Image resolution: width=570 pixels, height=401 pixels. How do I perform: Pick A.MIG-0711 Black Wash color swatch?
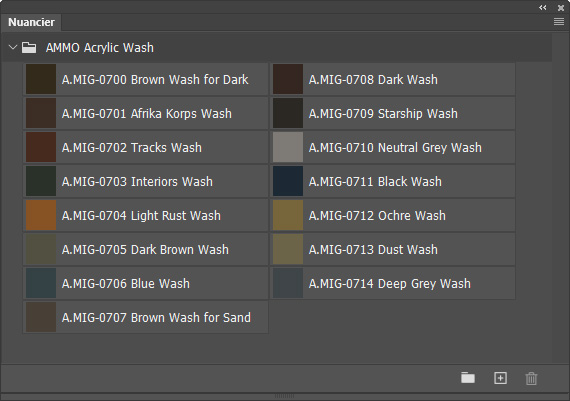[x=288, y=181]
